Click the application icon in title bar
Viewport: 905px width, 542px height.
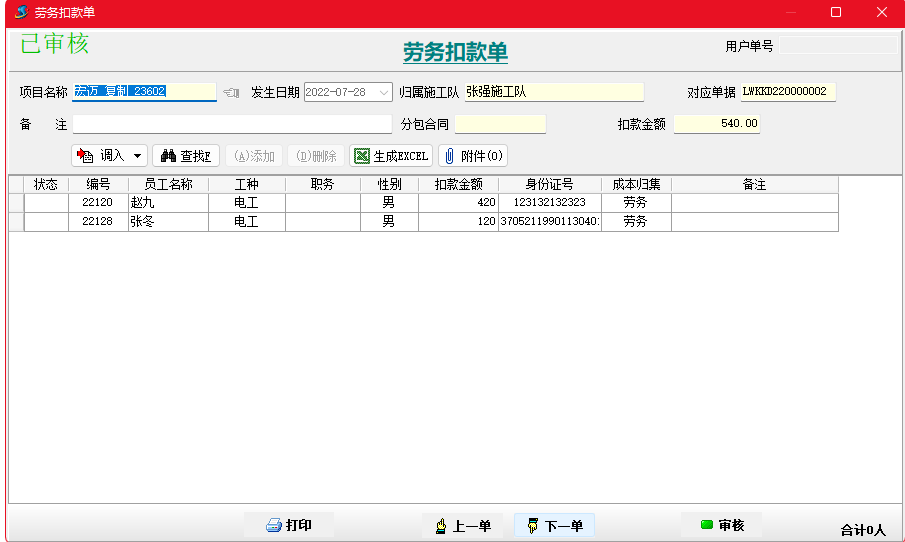coord(20,12)
